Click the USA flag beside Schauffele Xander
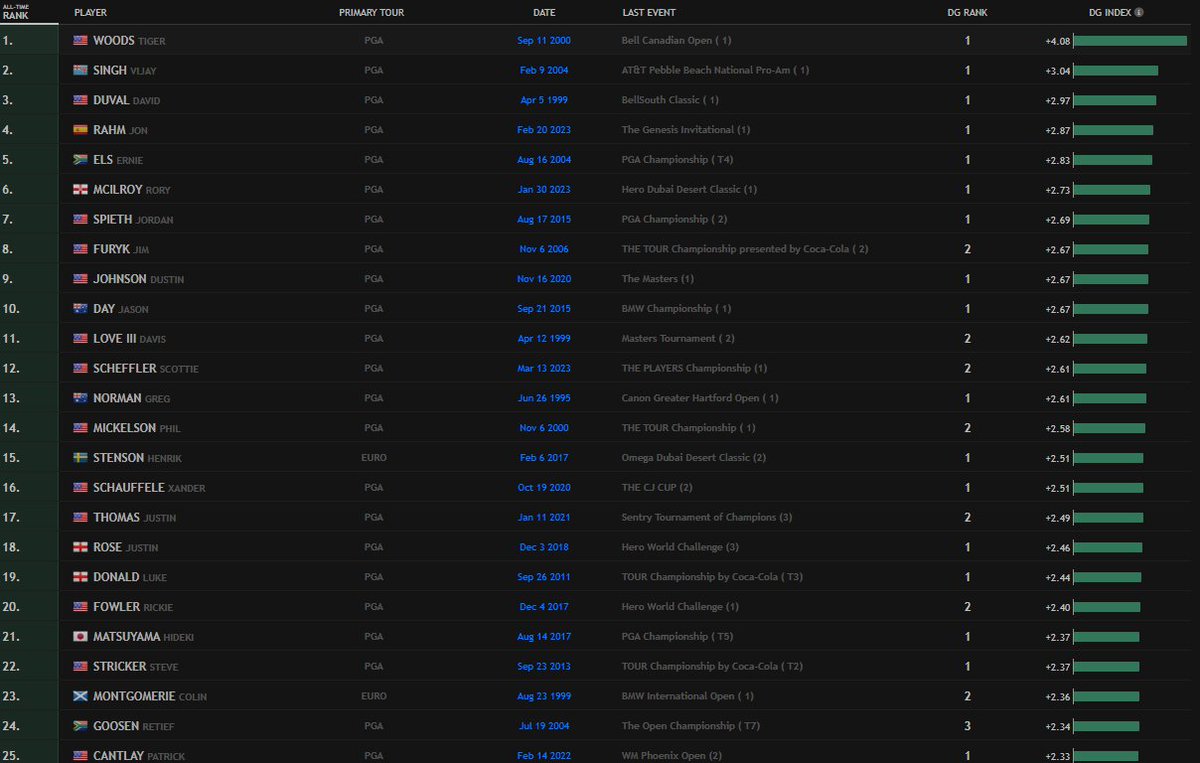This screenshot has width=1200, height=763. click(x=80, y=487)
